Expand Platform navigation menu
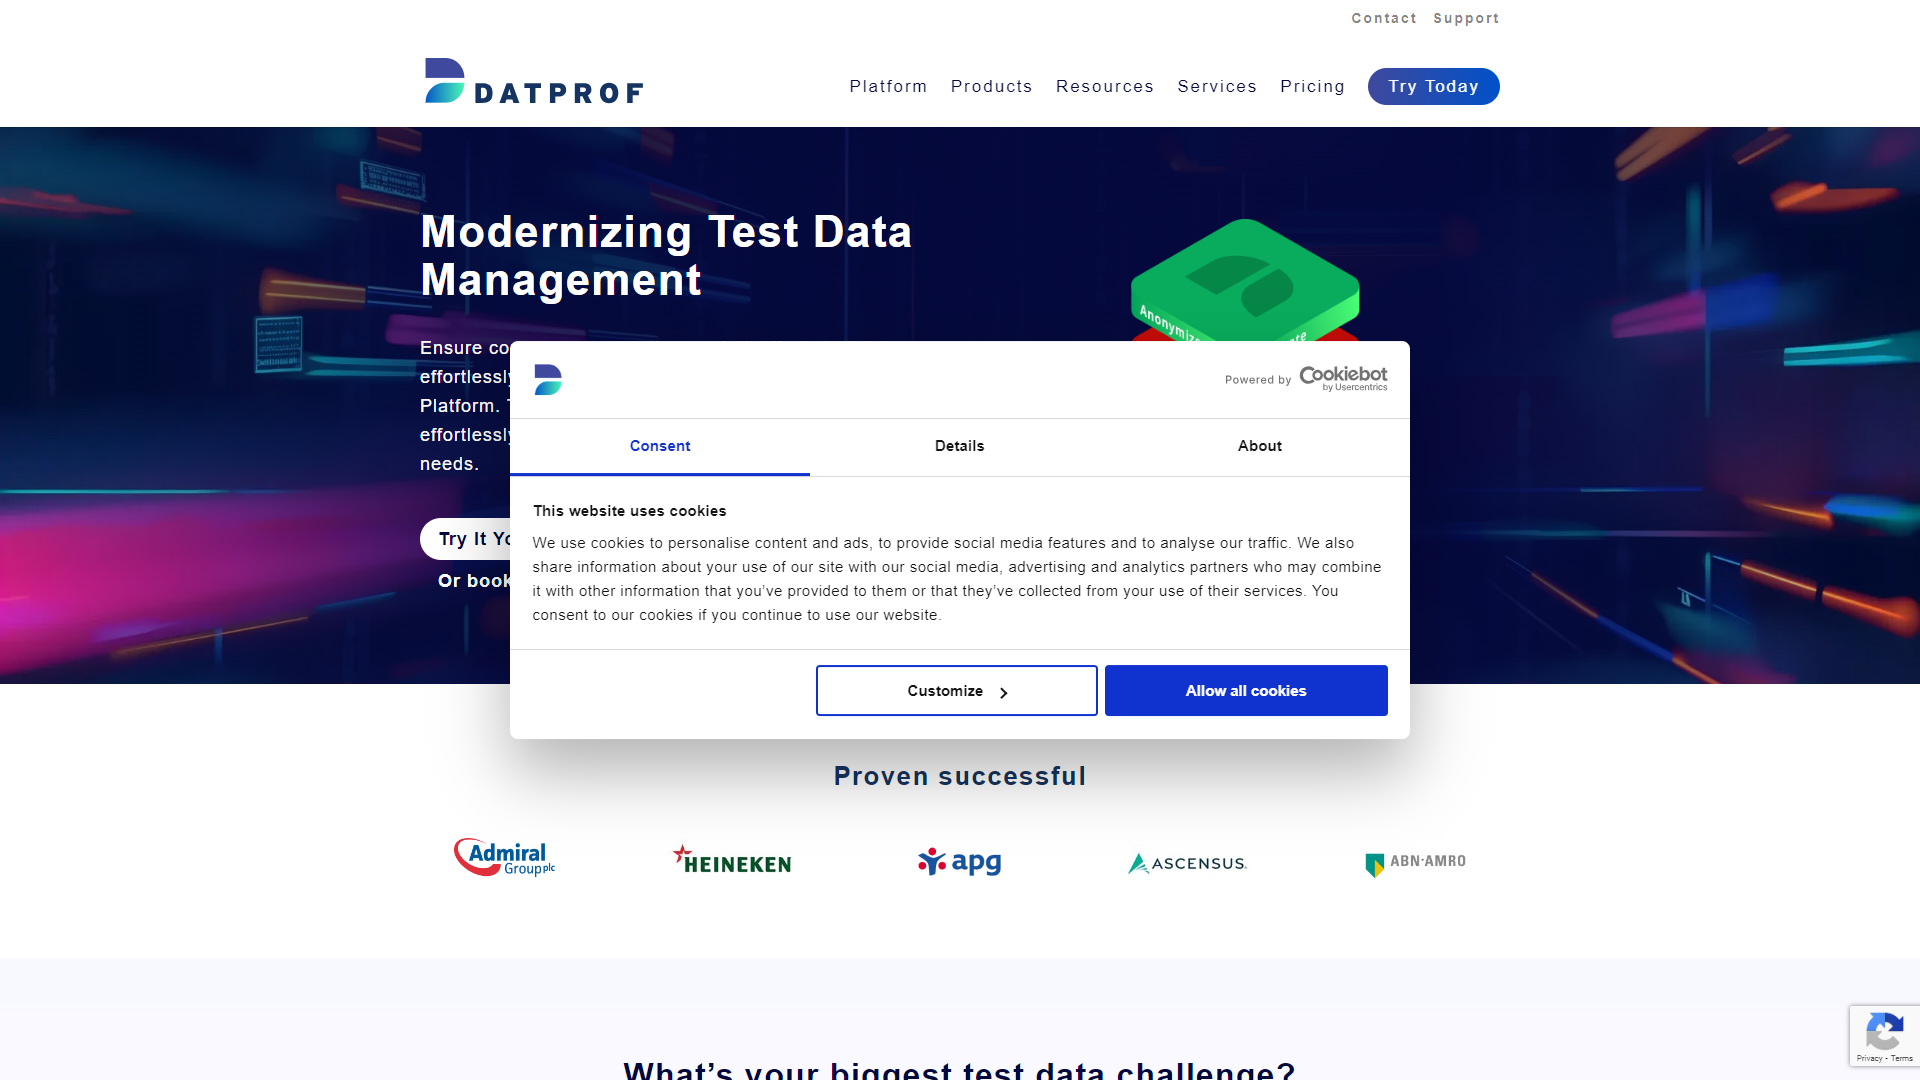This screenshot has height=1080, width=1920. (887, 86)
